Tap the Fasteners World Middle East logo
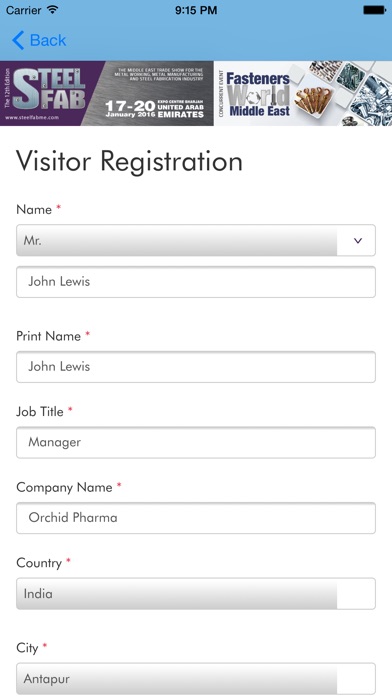Viewport: 392px width, 696px height. 258,94
